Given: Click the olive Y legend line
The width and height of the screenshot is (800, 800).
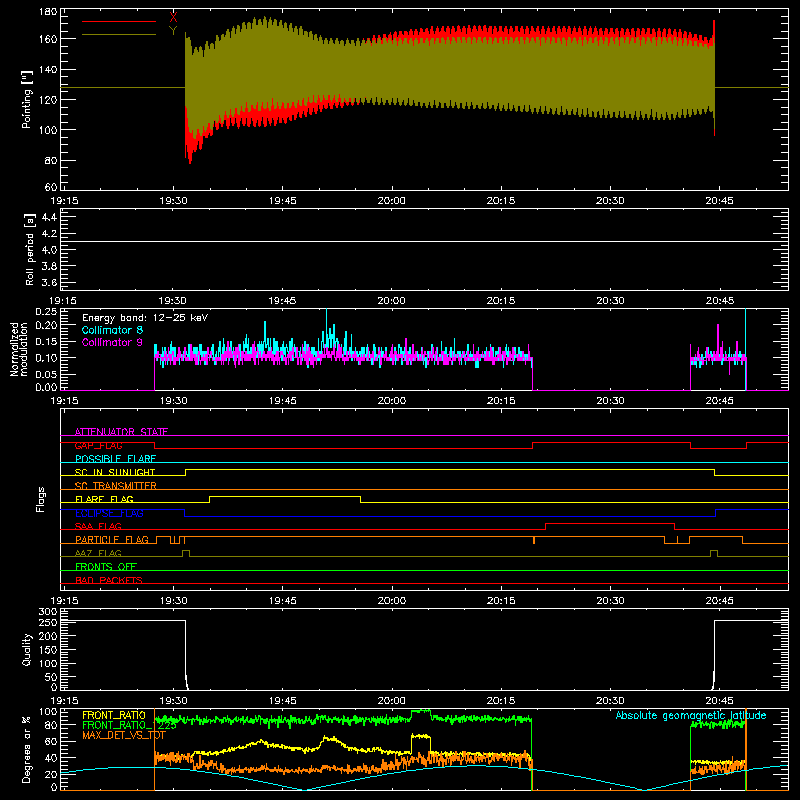Looking at the screenshot, I should pos(119,34).
